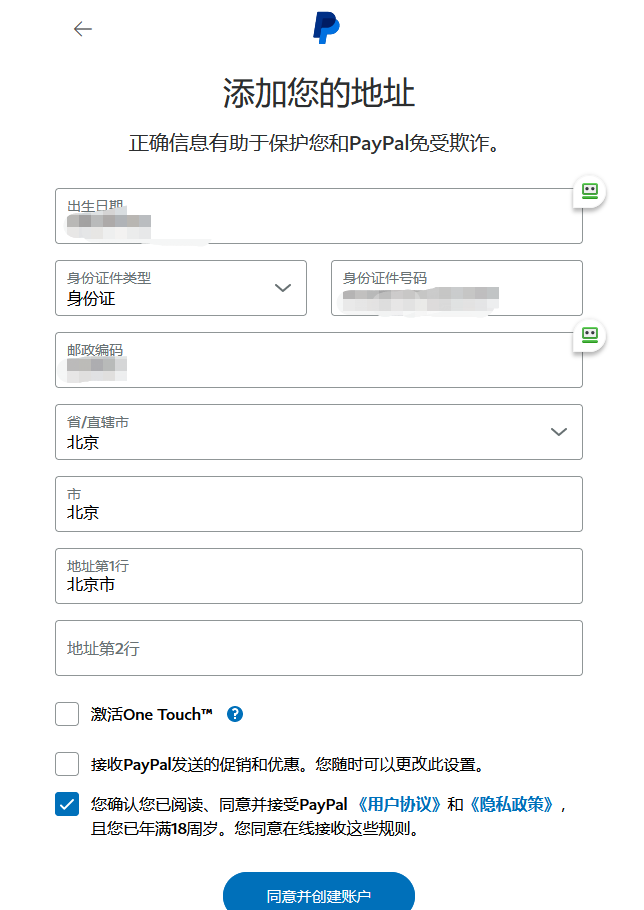This screenshot has width=644, height=910.
Task: Click the 身份证件号码 input field
Action: pyautogui.click(x=456, y=288)
